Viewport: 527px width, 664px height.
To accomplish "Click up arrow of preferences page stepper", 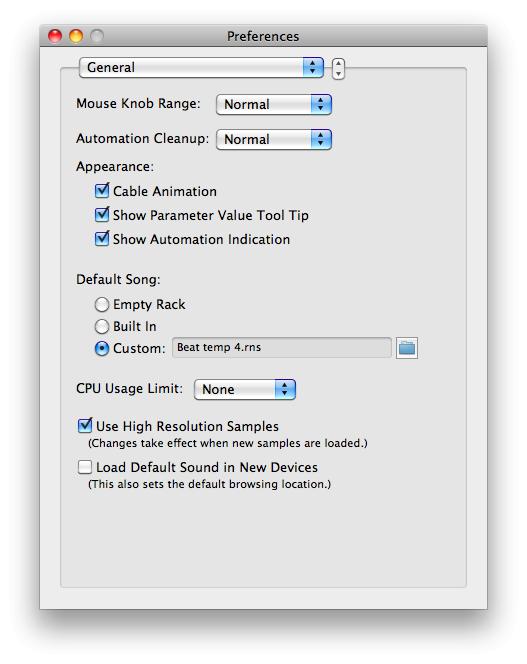I will point(338,64).
